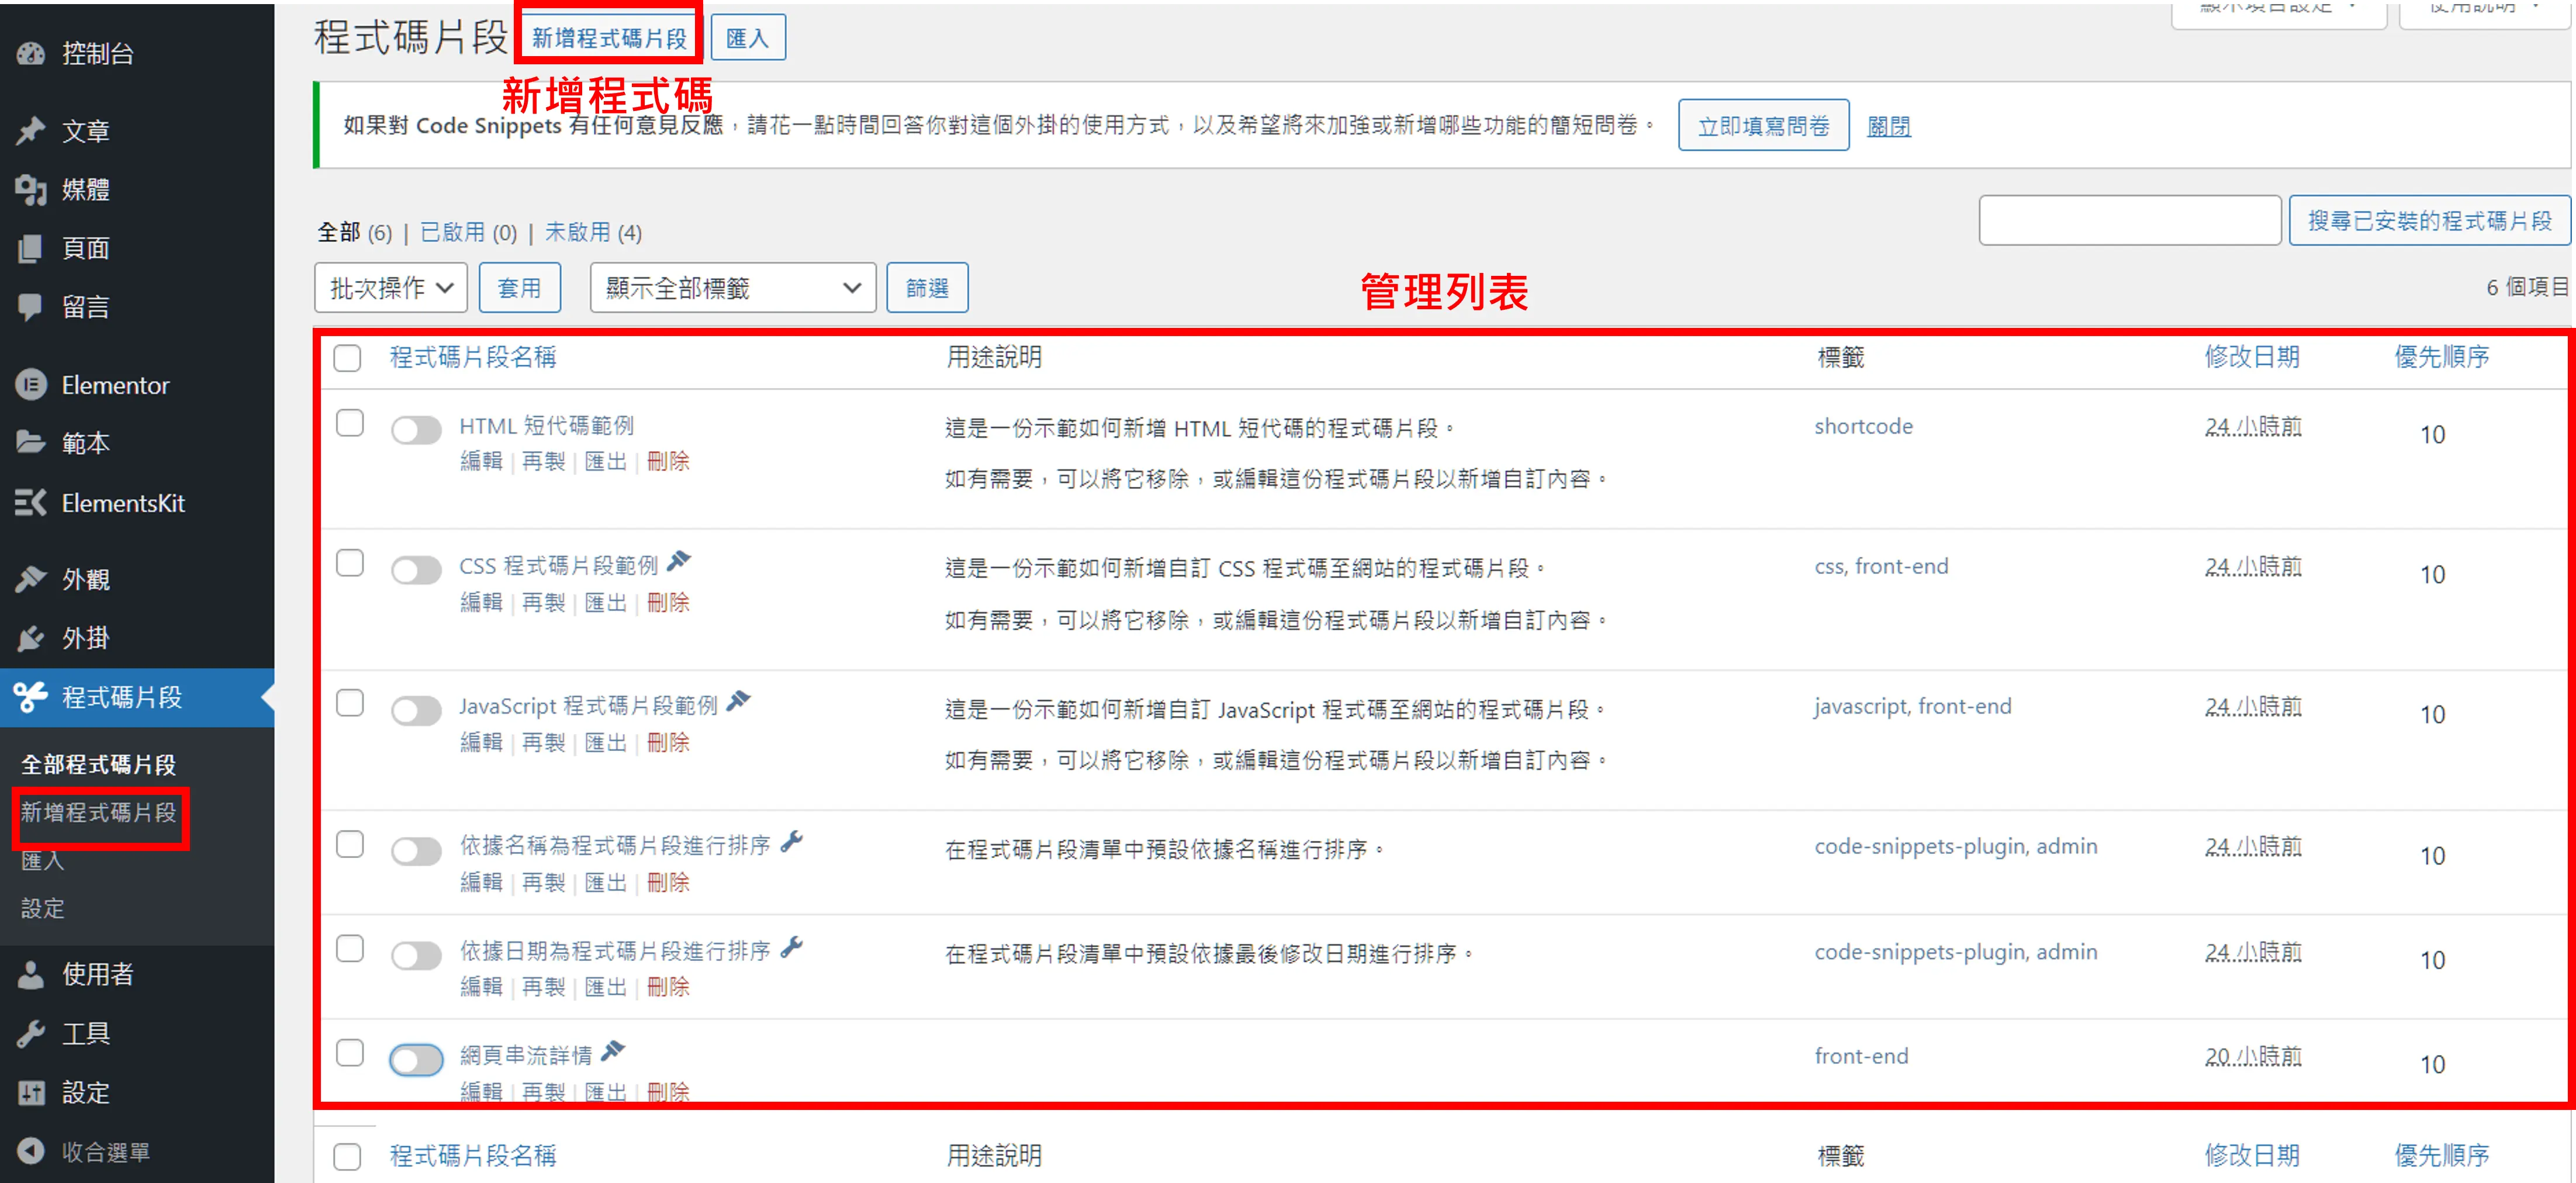Show the 已啟用 (0) filter view
Image resolution: width=2576 pixels, height=1183 pixels.
pos(468,232)
